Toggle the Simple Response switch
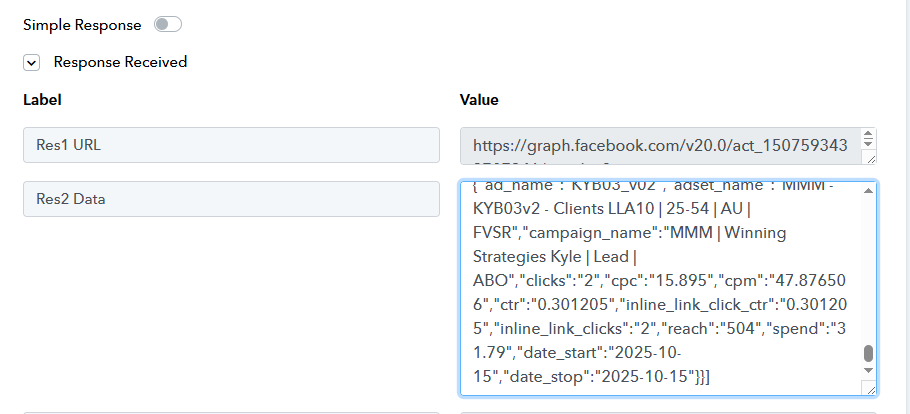The image size is (910, 414). click(167, 24)
